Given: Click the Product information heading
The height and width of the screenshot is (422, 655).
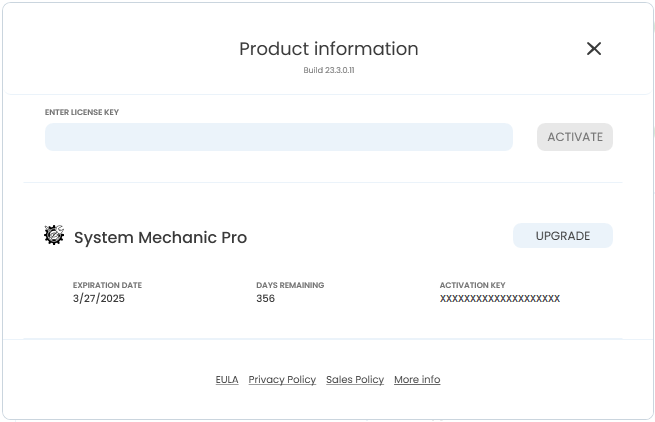Looking at the screenshot, I should [329, 49].
